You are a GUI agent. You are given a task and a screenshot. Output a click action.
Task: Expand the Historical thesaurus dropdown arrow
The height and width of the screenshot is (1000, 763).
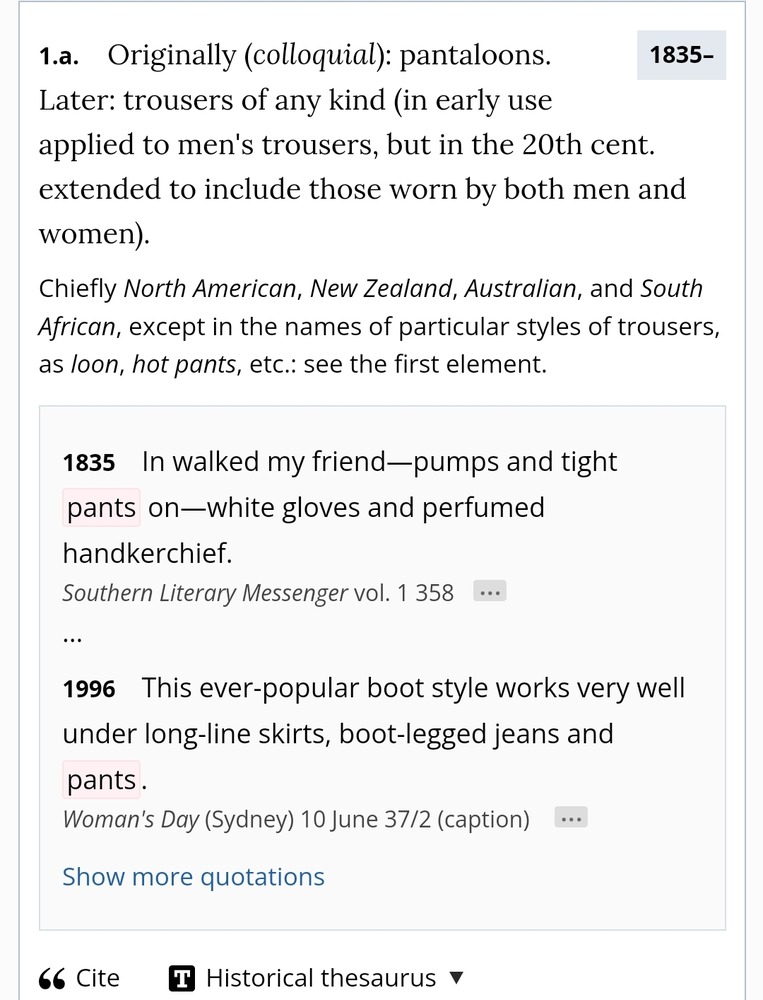coord(456,978)
